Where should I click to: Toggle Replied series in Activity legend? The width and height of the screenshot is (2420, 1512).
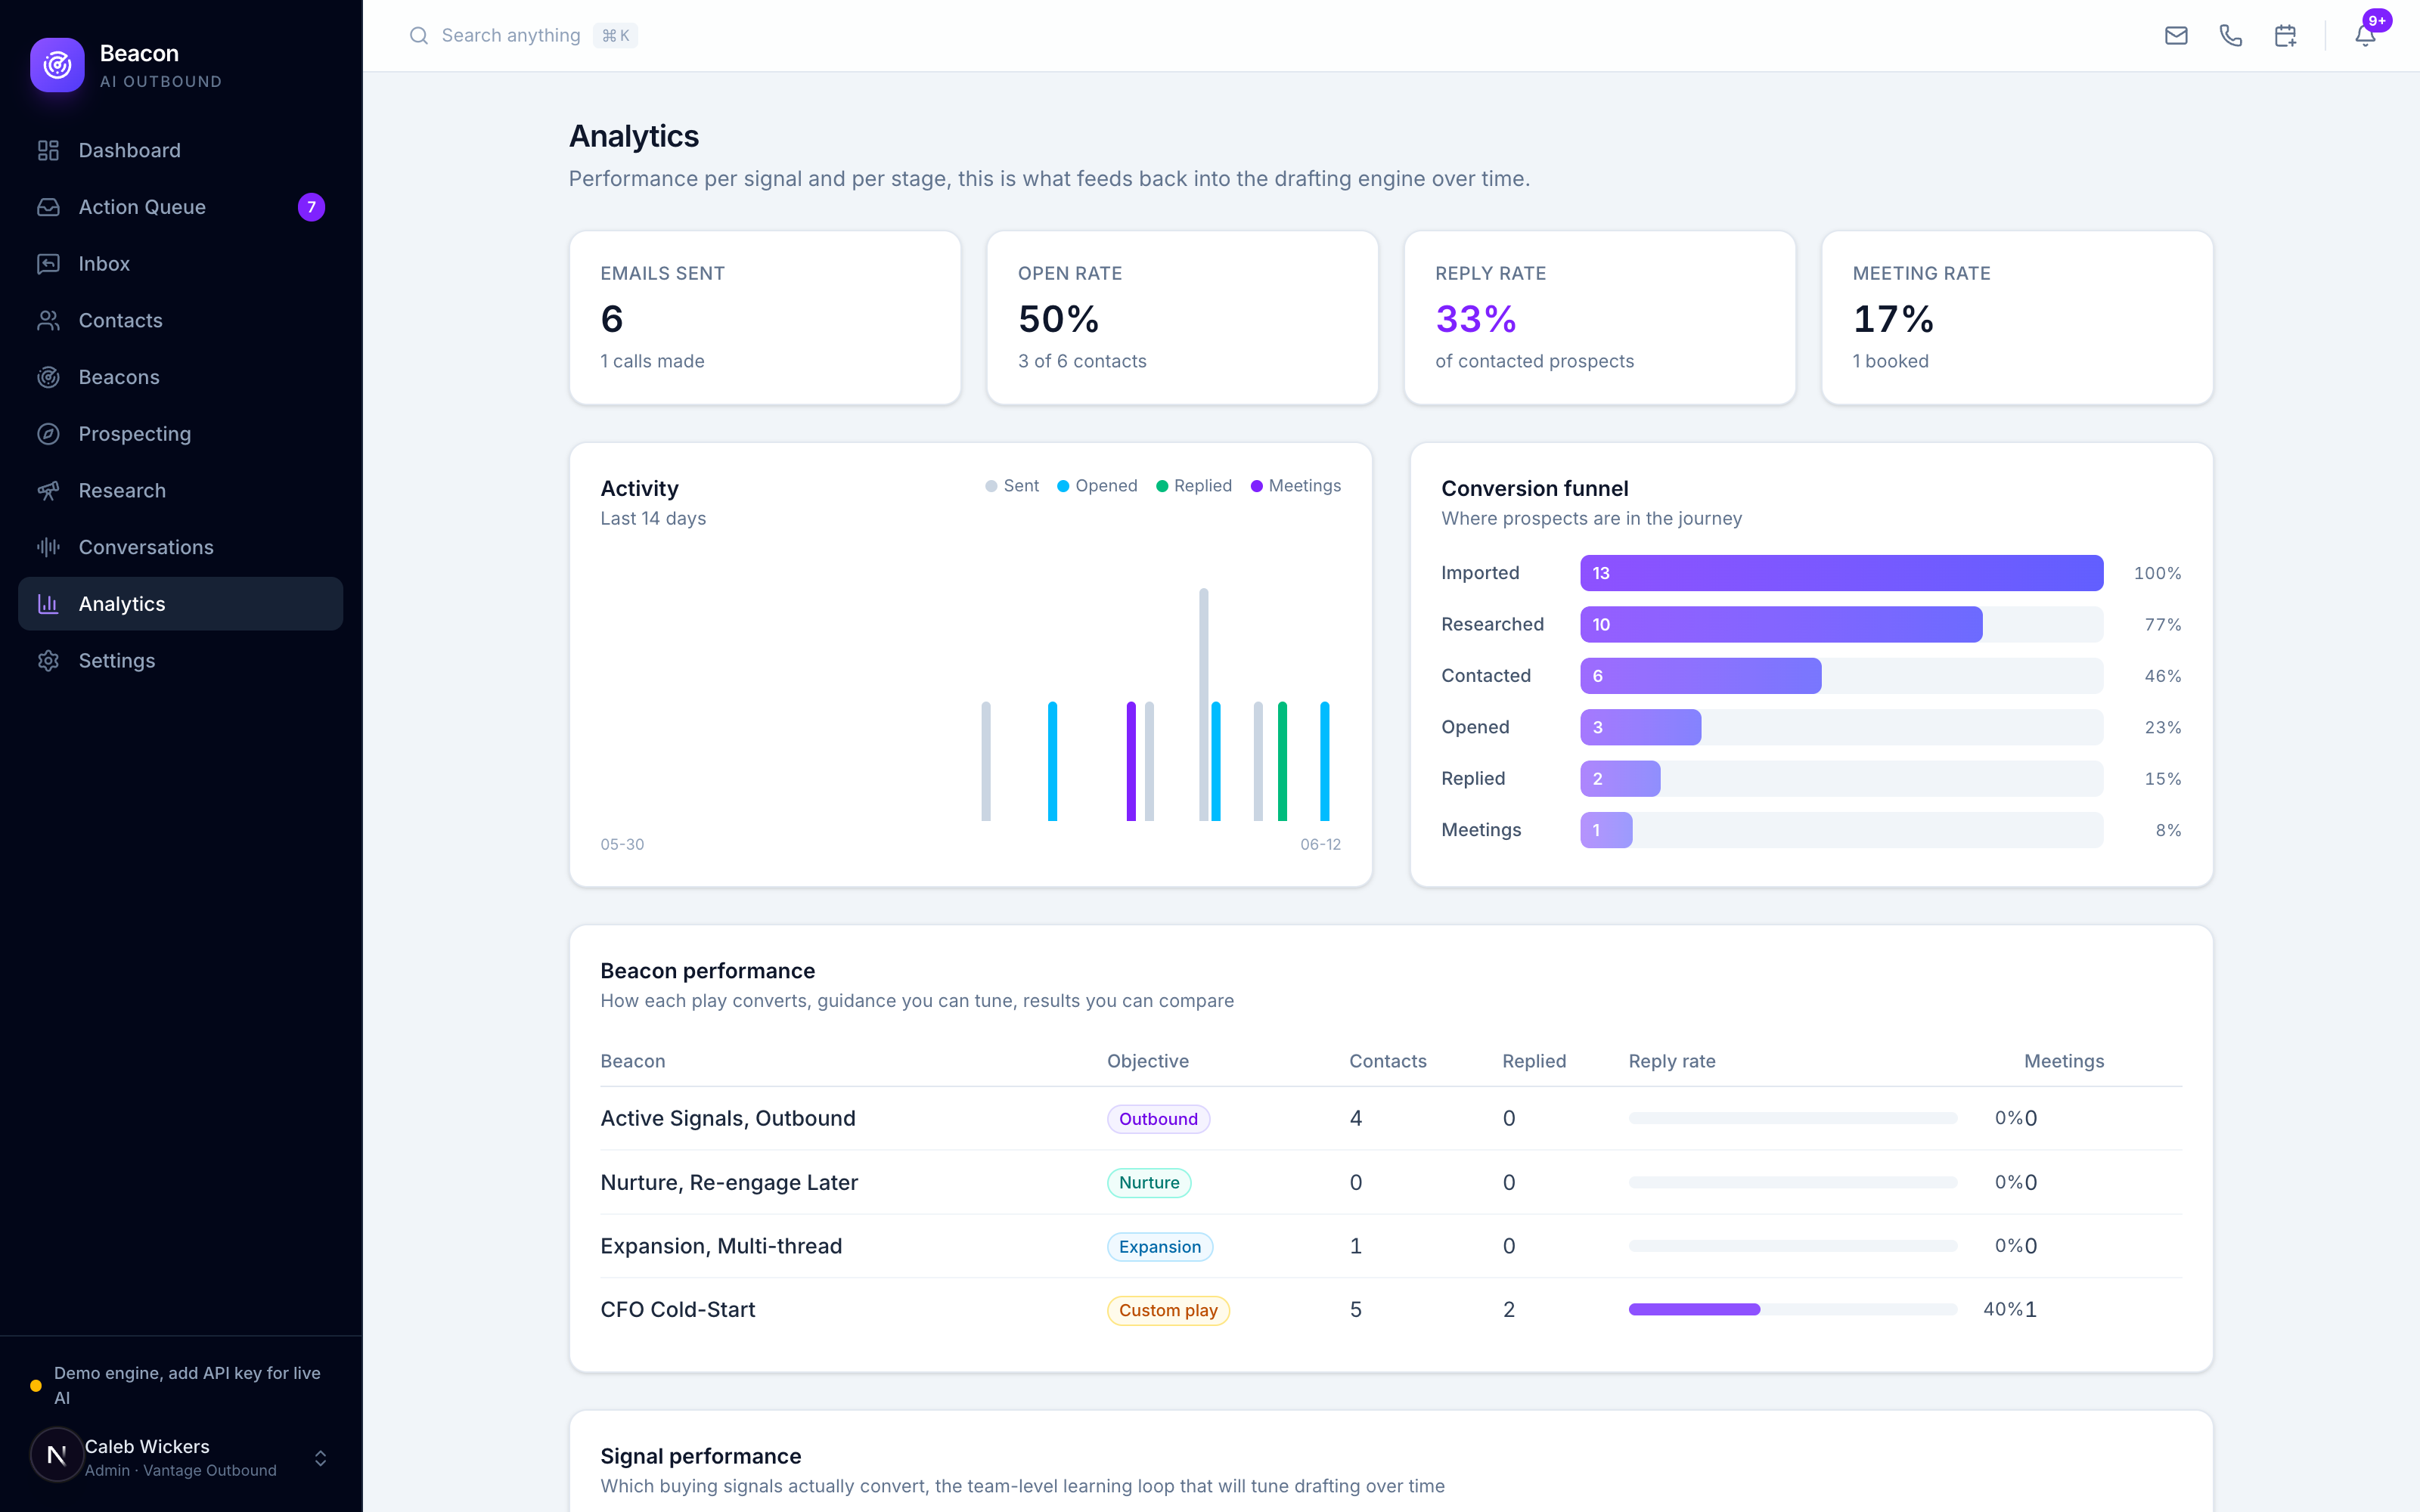click(x=1194, y=486)
